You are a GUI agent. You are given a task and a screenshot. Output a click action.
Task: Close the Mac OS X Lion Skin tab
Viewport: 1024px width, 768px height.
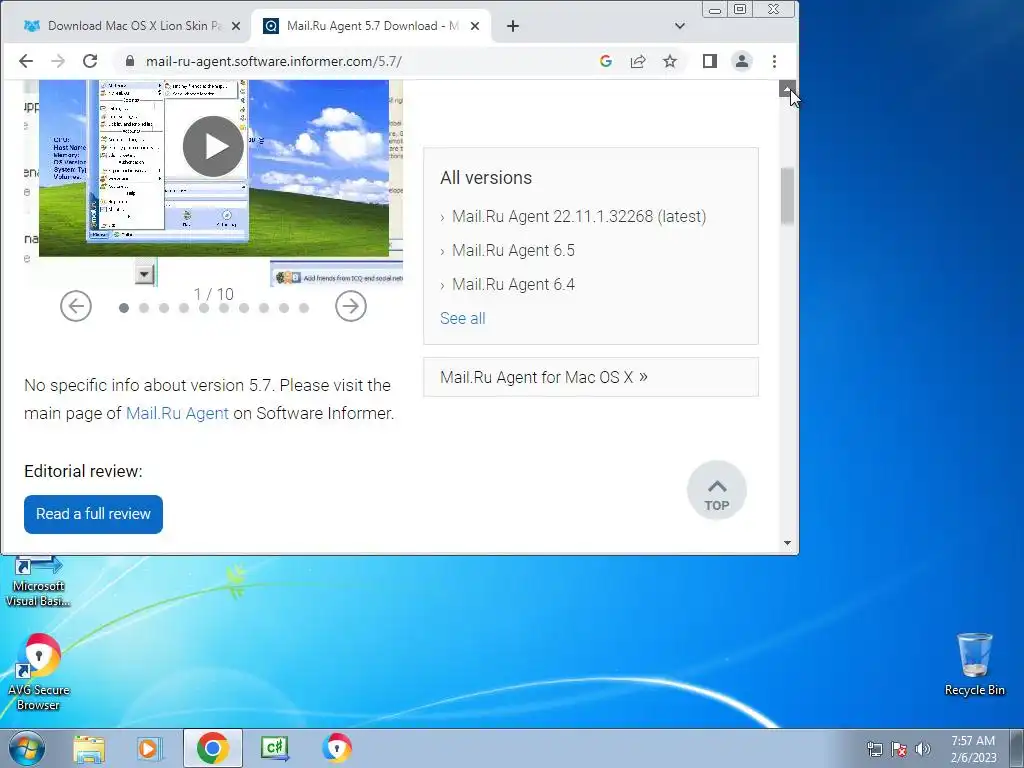pos(236,26)
